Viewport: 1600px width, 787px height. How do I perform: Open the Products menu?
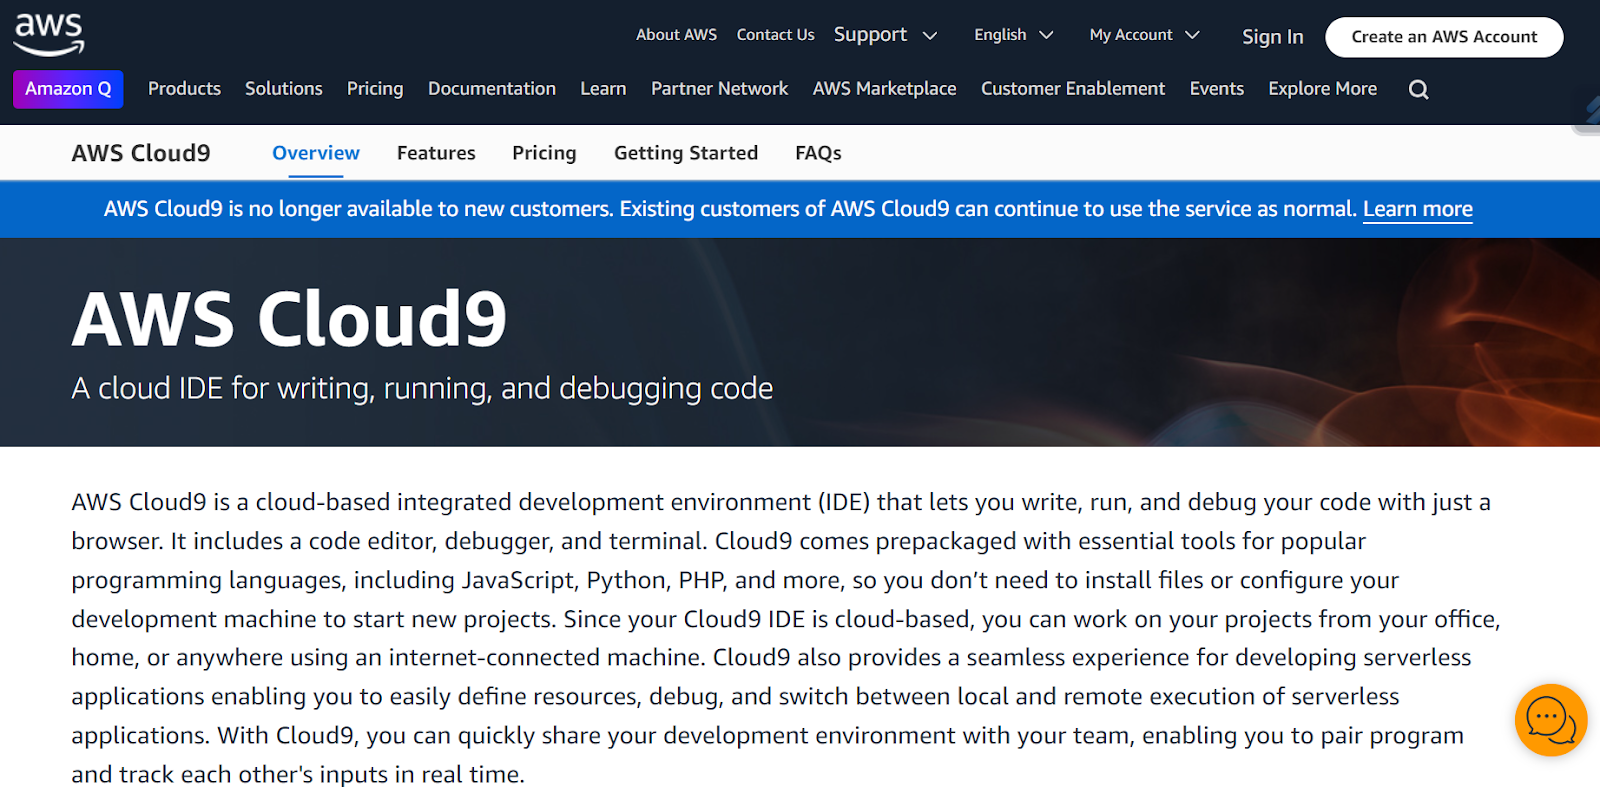point(184,89)
